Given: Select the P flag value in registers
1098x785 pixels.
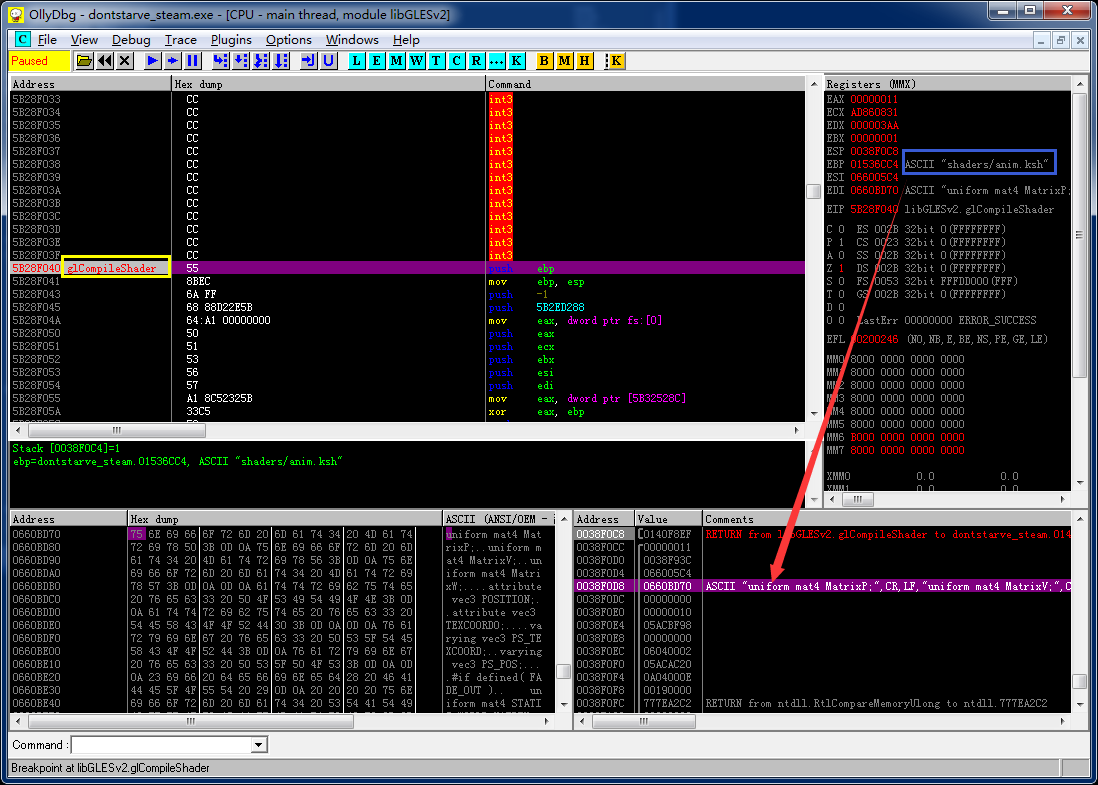Looking at the screenshot, I should [841, 242].
